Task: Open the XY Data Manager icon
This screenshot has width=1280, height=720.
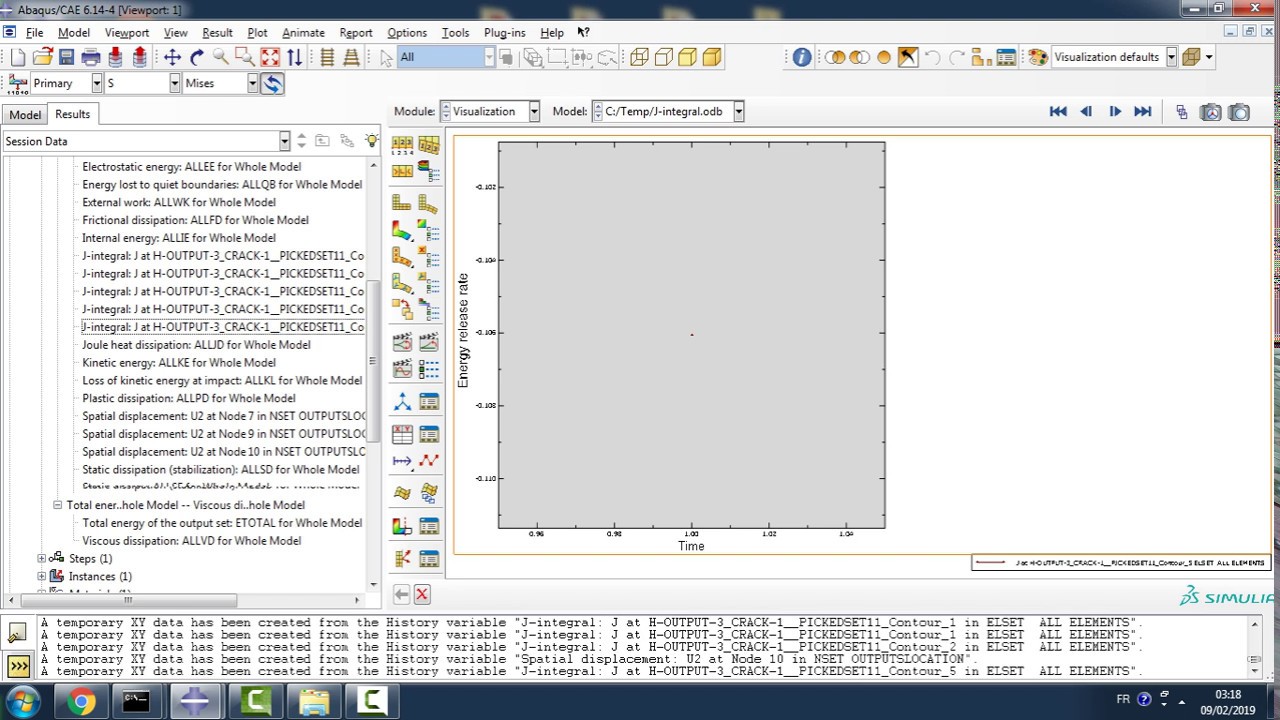Action: [429, 434]
